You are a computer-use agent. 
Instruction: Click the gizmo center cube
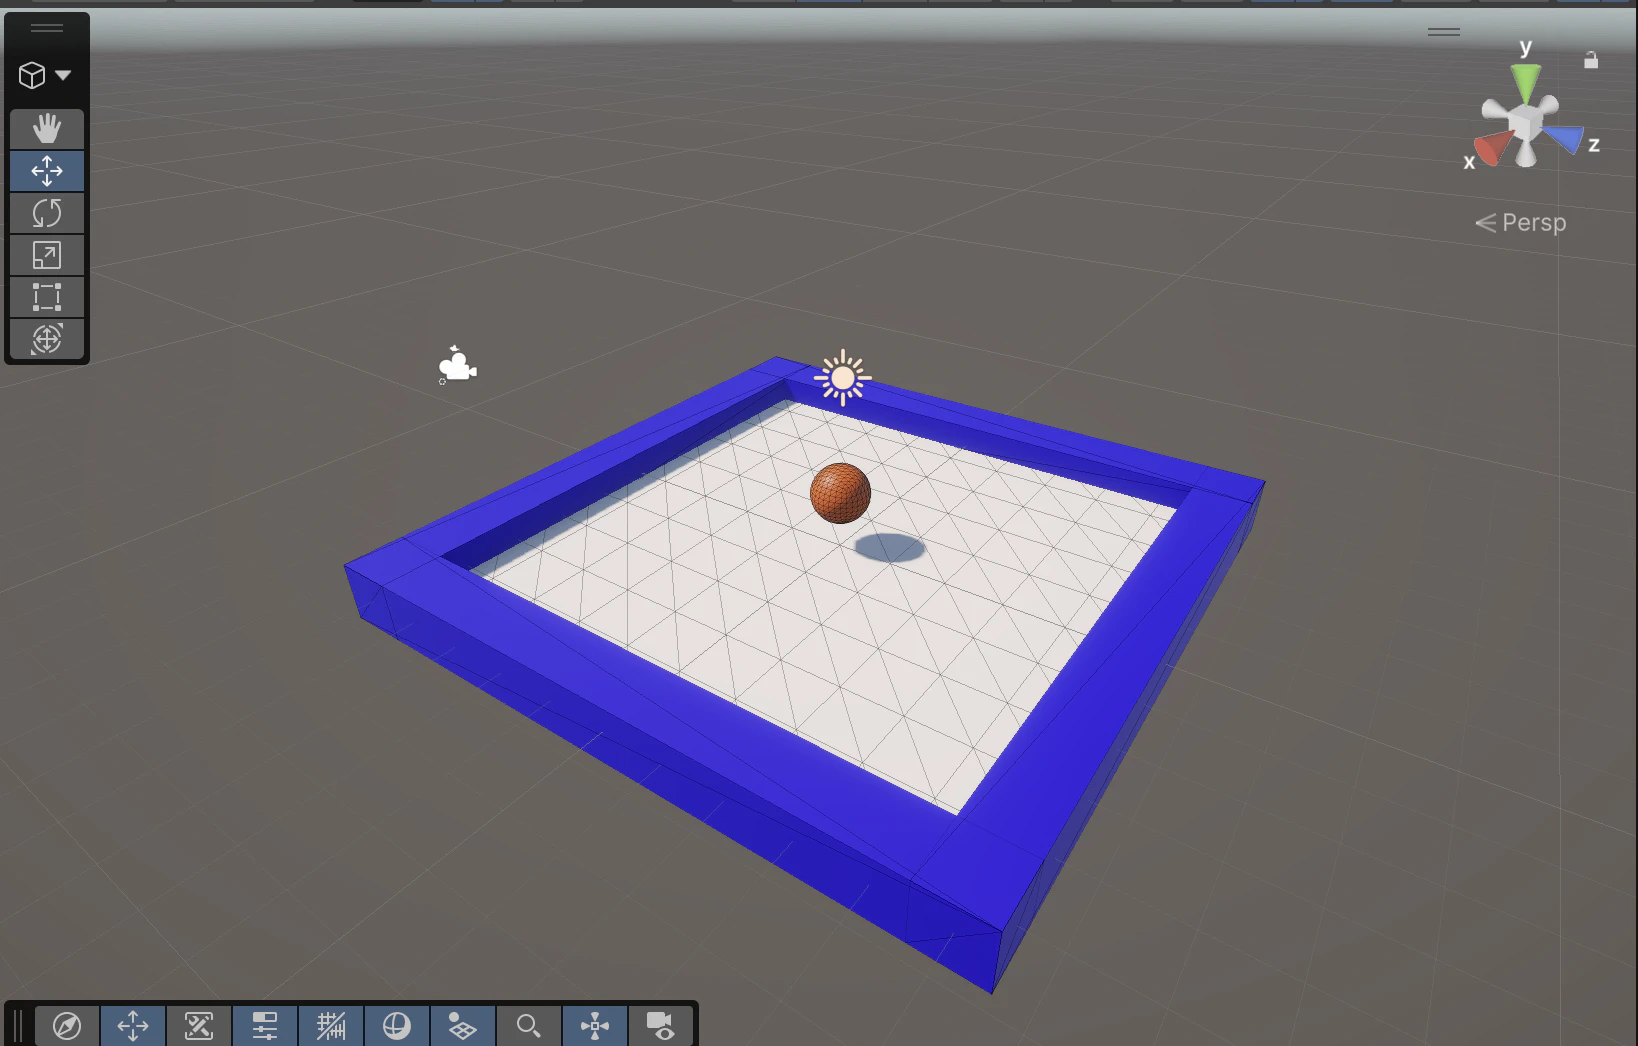[x=1525, y=122]
